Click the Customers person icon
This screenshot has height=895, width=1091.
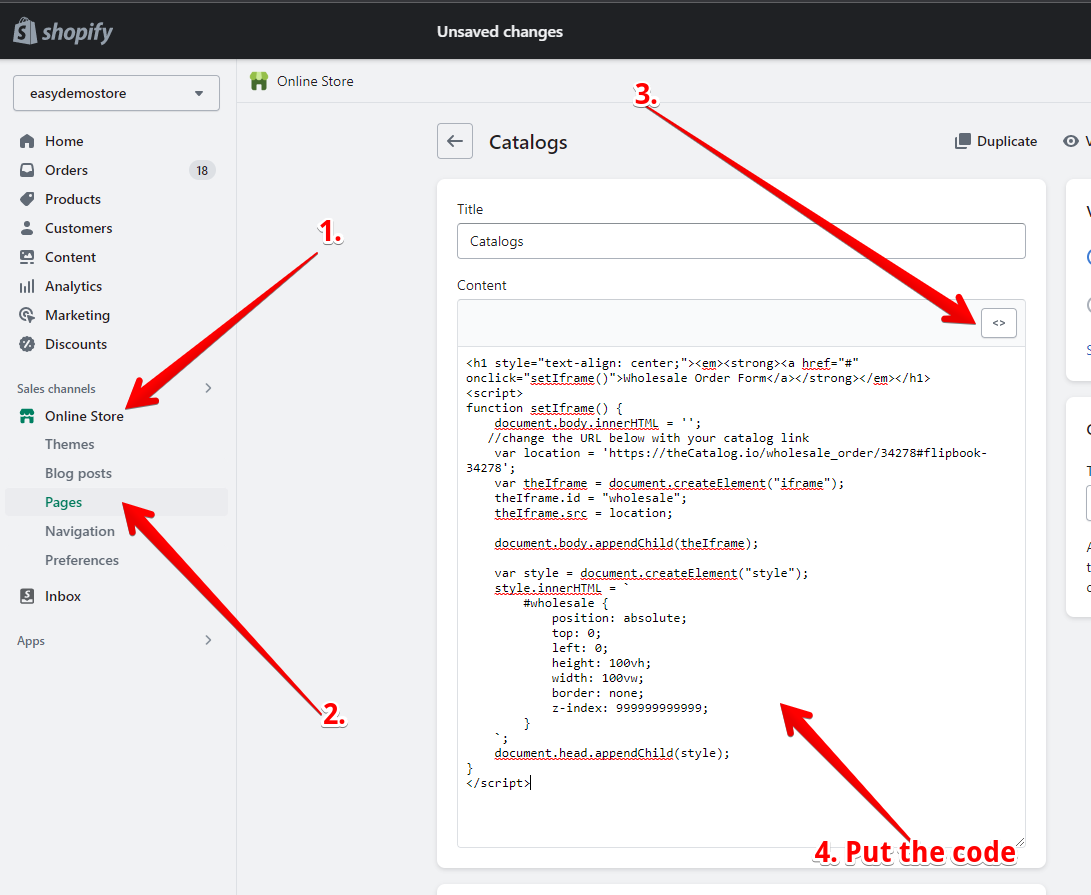27,228
